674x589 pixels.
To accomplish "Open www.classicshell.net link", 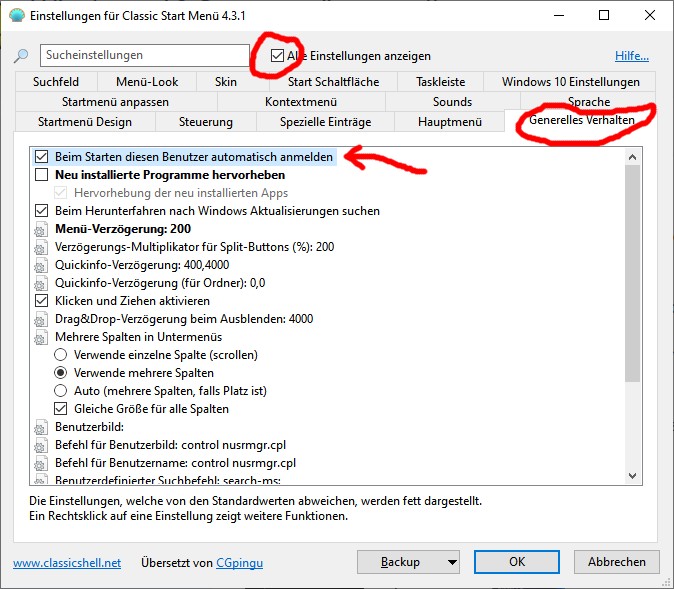I will pos(67,563).
